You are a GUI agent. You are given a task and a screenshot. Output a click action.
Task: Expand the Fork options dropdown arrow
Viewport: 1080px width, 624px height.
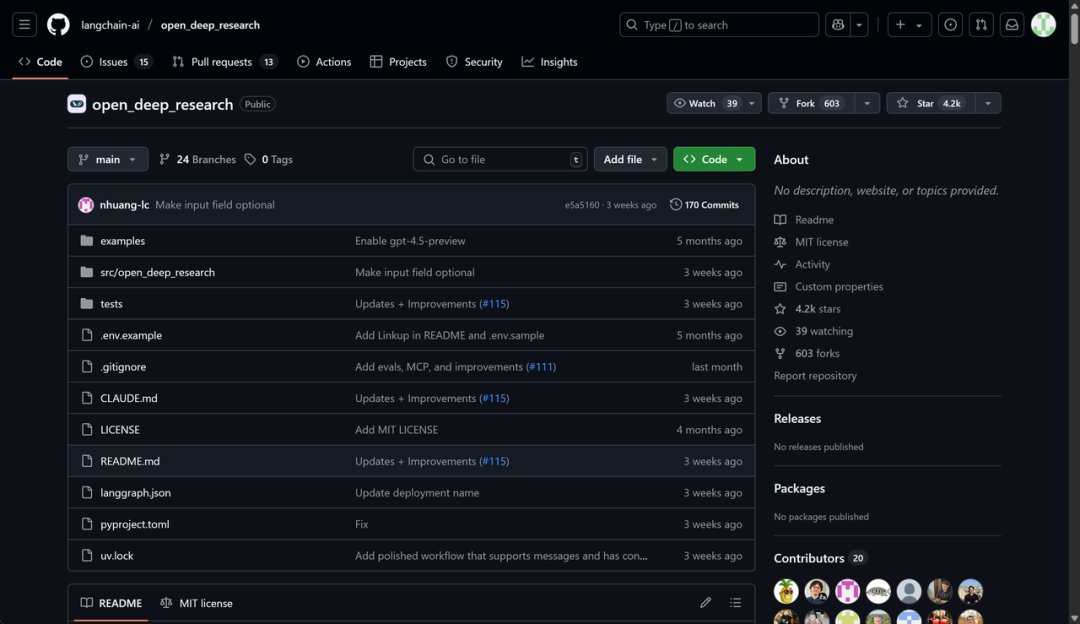coord(867,103)
